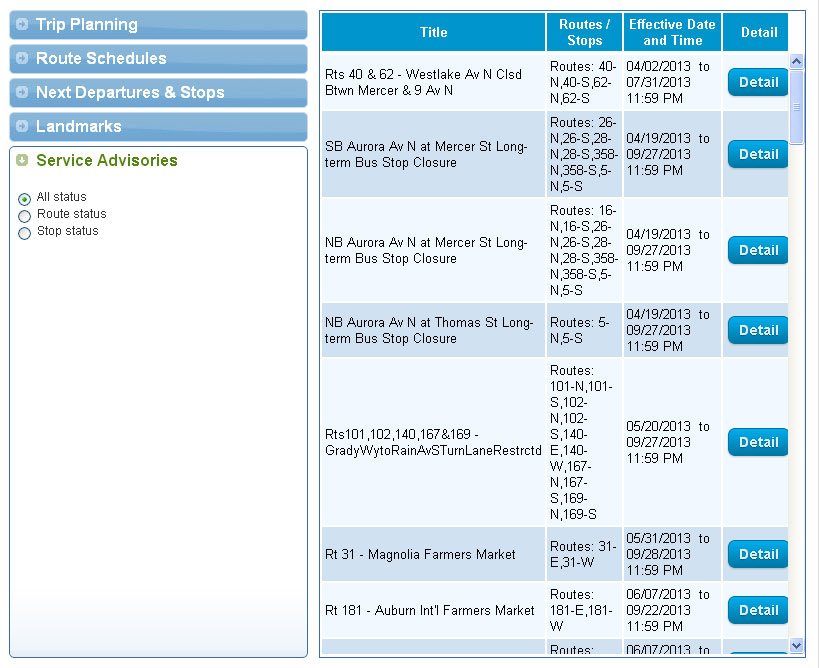Collapse the Service Advisories panel header

pos(158,160)
